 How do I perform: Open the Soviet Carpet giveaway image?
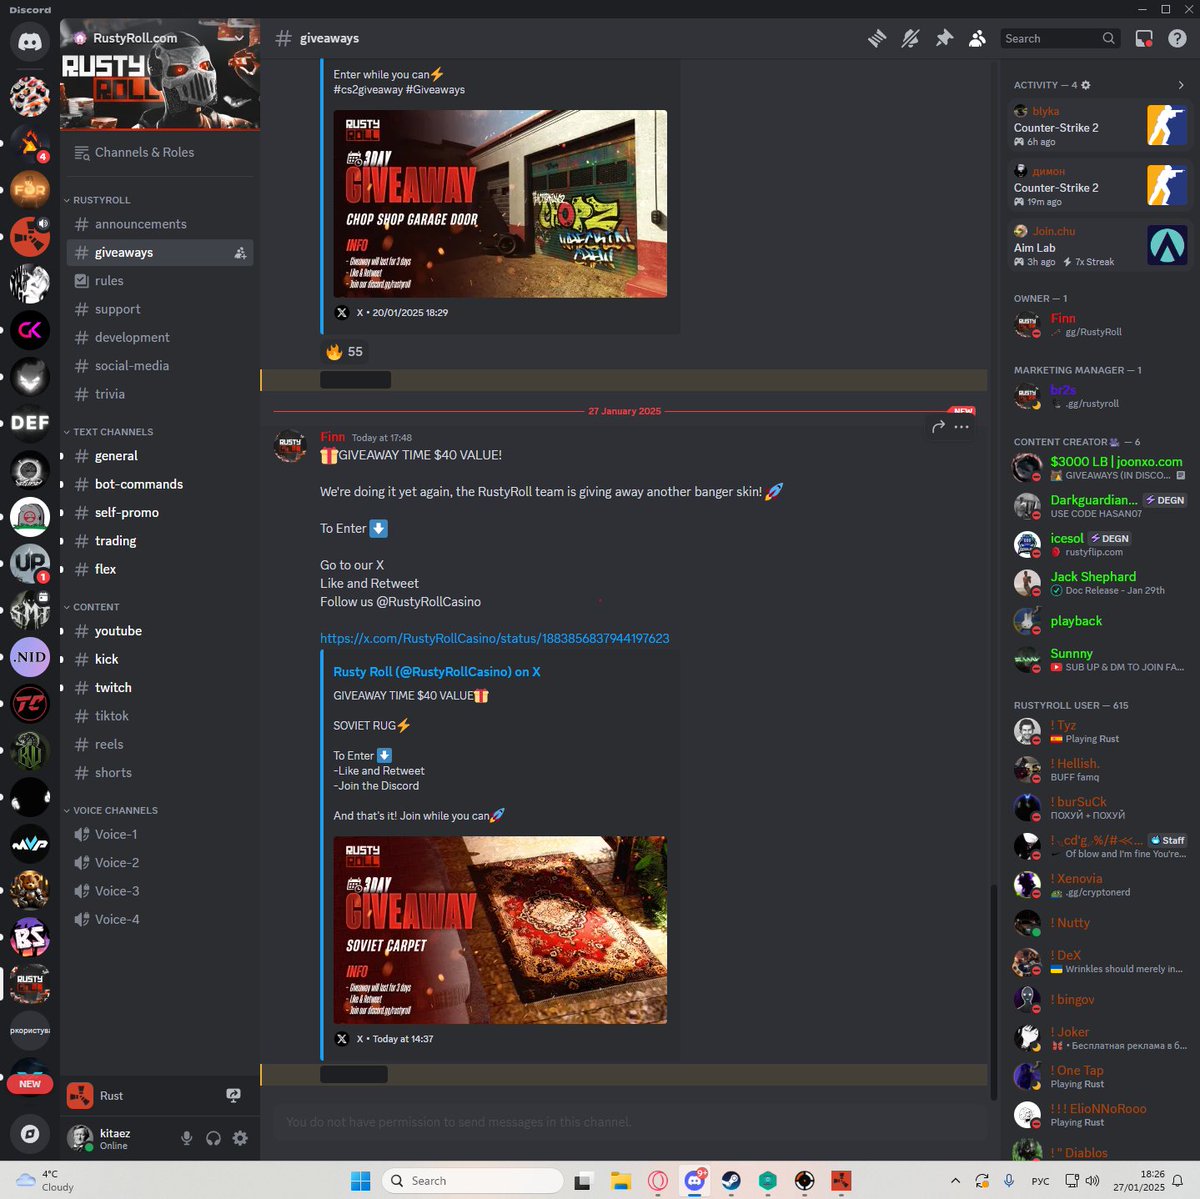pos(500,930)
